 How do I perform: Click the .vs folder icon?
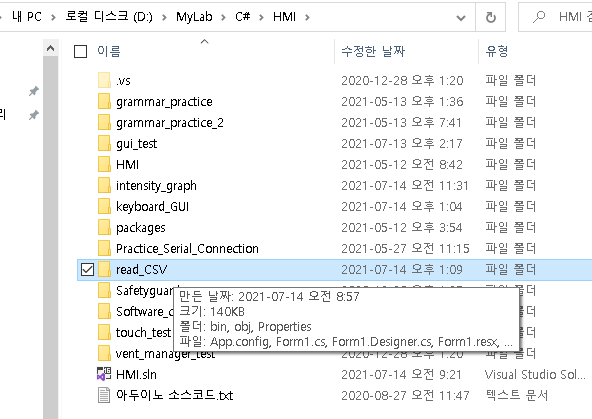104,80
